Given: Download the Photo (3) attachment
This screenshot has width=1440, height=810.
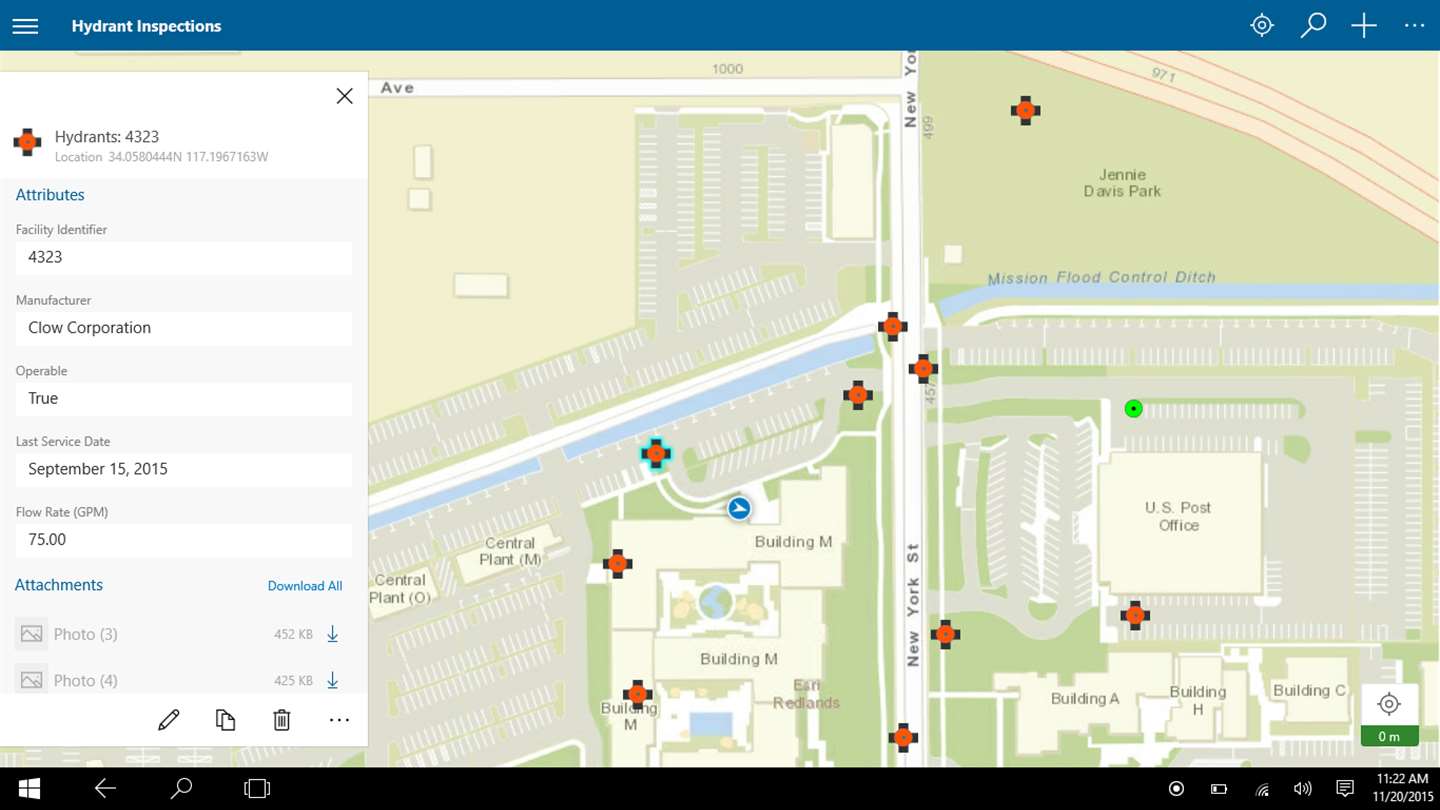Looking at the screenshot, I should (x=333, y=634).
